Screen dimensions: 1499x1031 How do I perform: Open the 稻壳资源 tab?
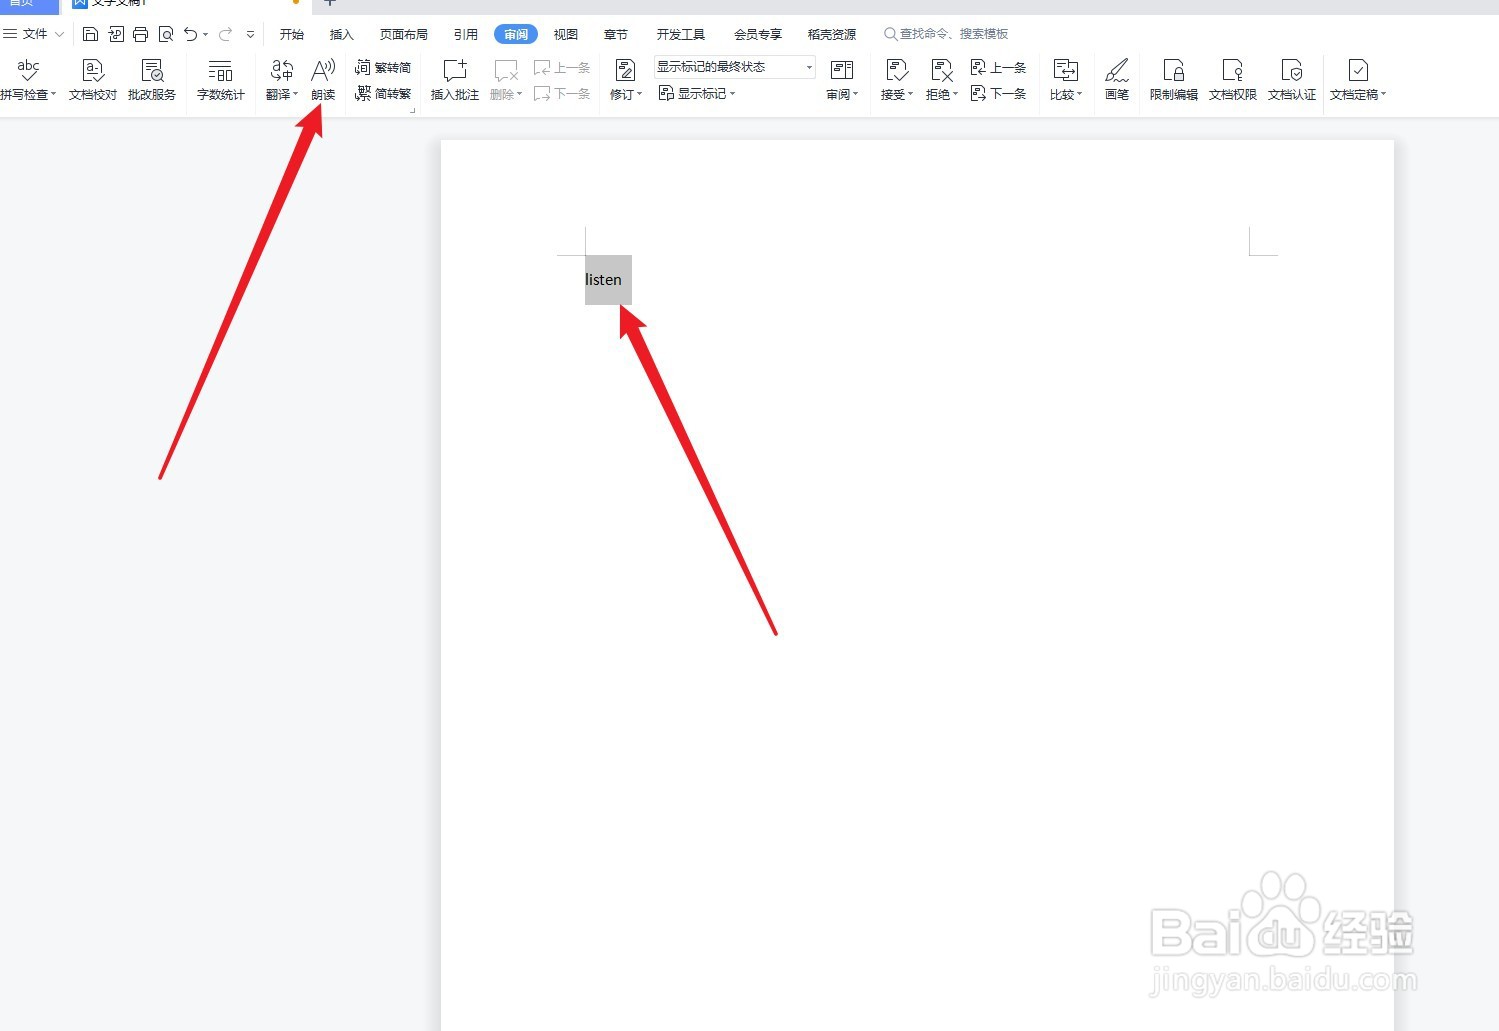(x=832, y=34)
